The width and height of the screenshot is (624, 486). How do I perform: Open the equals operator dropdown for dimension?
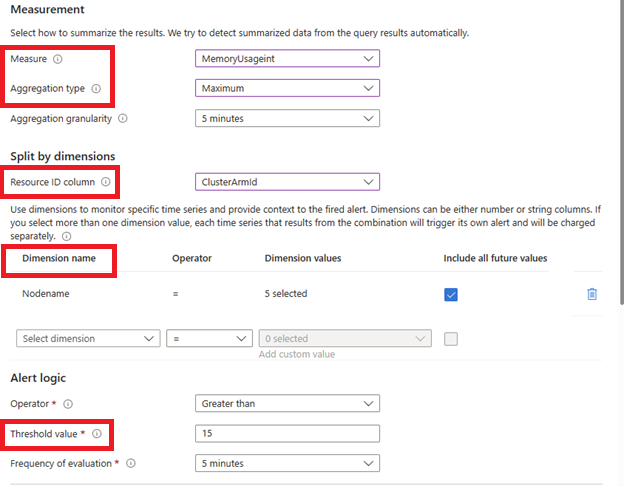pos(209,339)
